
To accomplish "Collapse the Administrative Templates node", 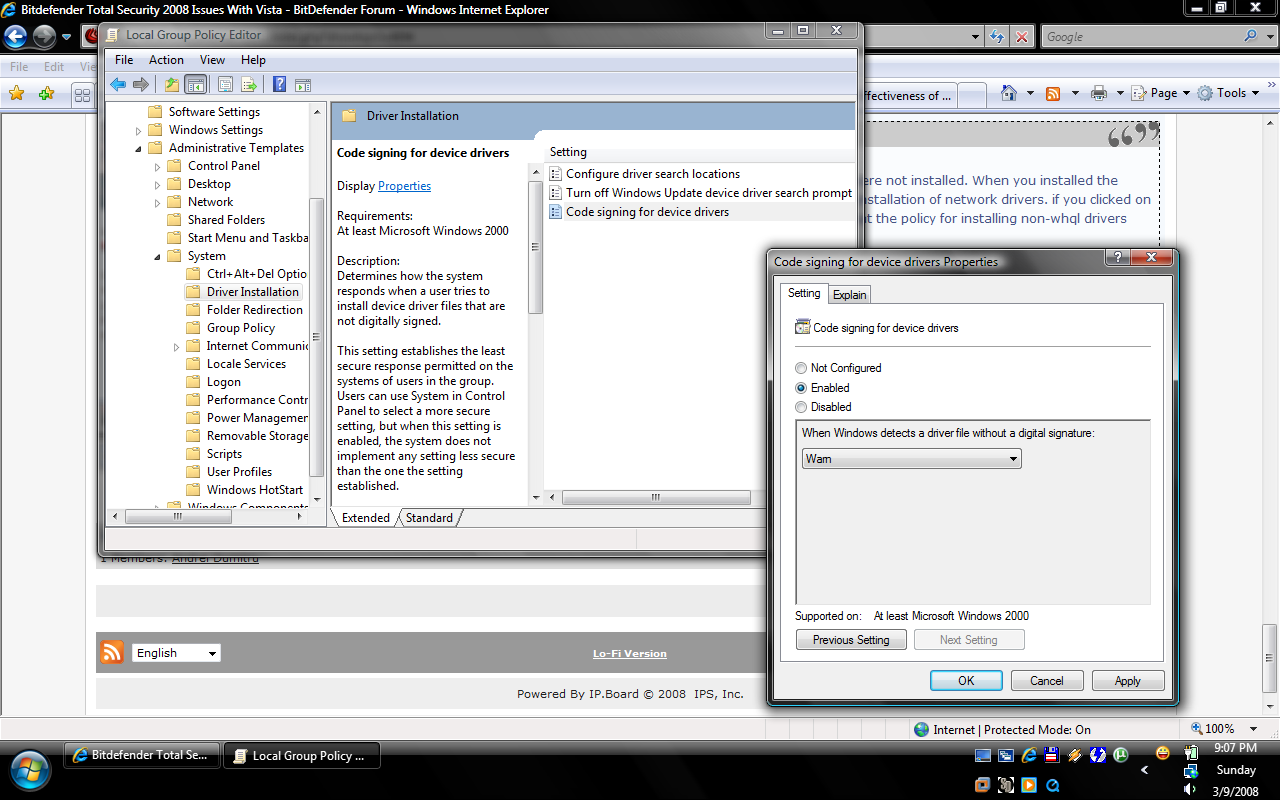I will [x=138, y=149].
